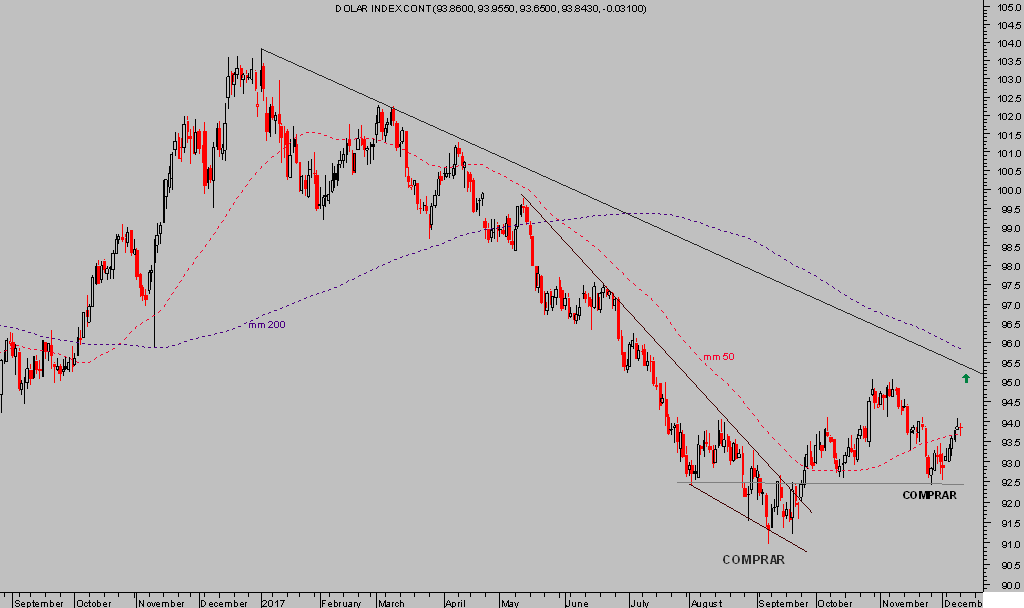This screenshot has width=1024, height=608.
Task: Click the green up arrow marker
Action: [x=966, y=378]
